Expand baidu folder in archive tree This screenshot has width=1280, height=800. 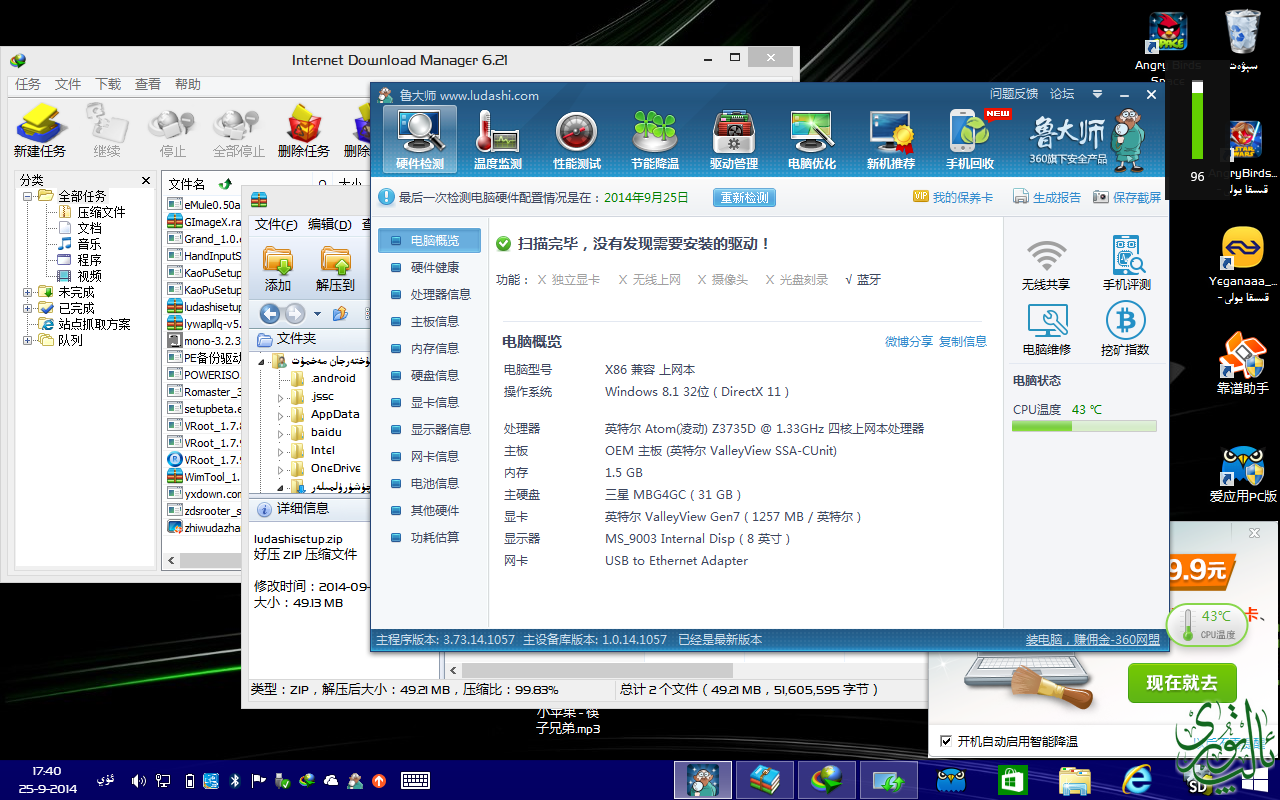pyautogui.click(x=281, y=433)
